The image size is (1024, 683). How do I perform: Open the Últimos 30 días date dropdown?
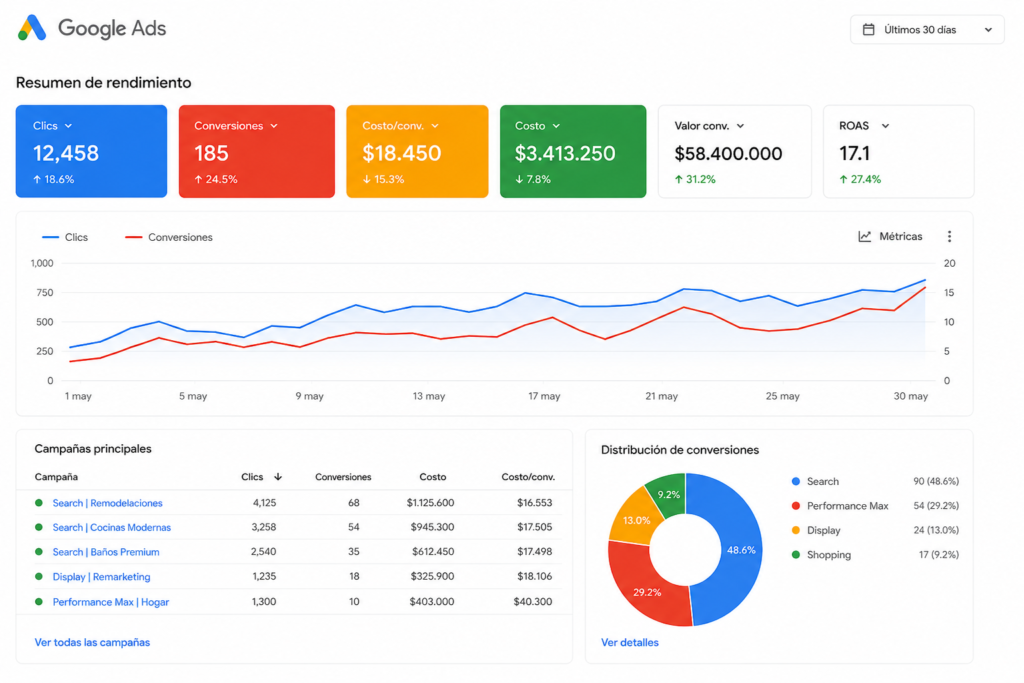click(x=927, y=29)
